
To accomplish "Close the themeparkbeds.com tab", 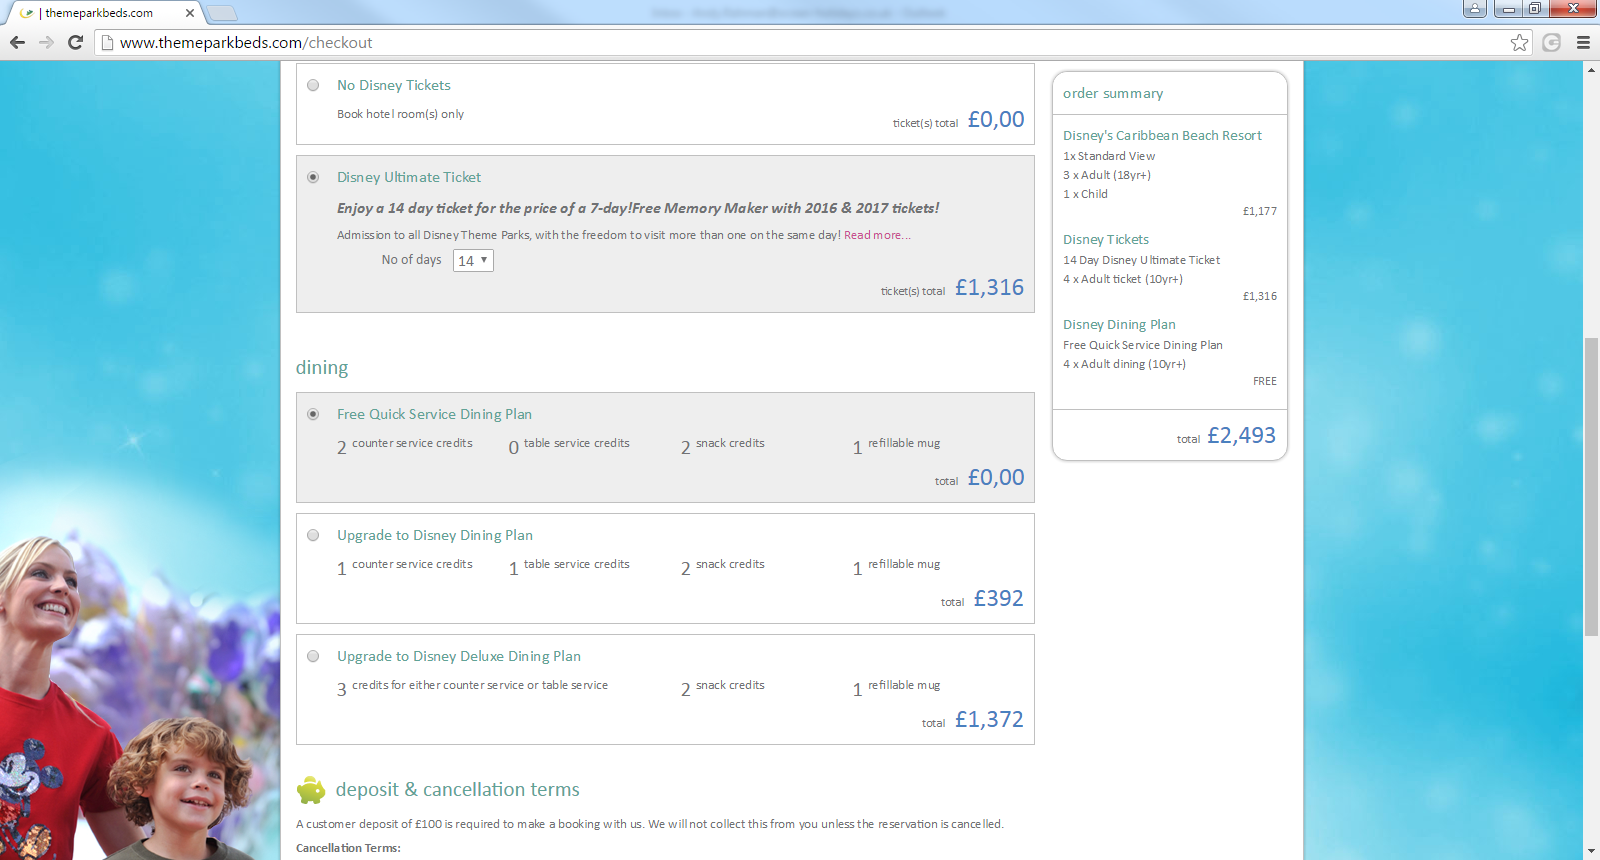I will (190, 13).
